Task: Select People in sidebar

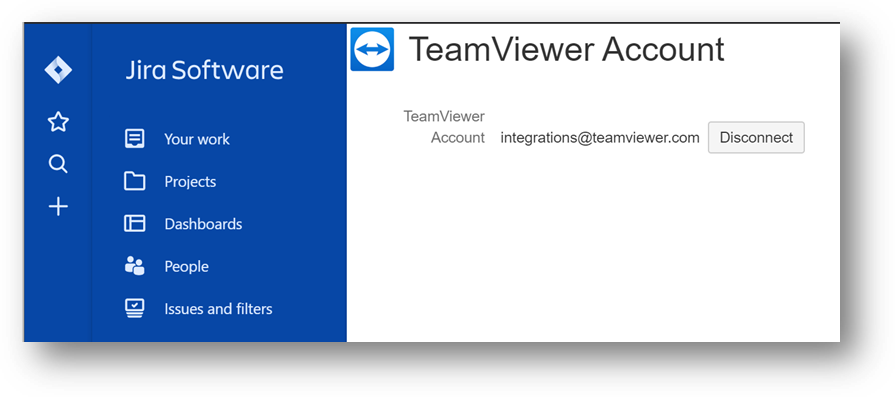Action: click(187, 266)
